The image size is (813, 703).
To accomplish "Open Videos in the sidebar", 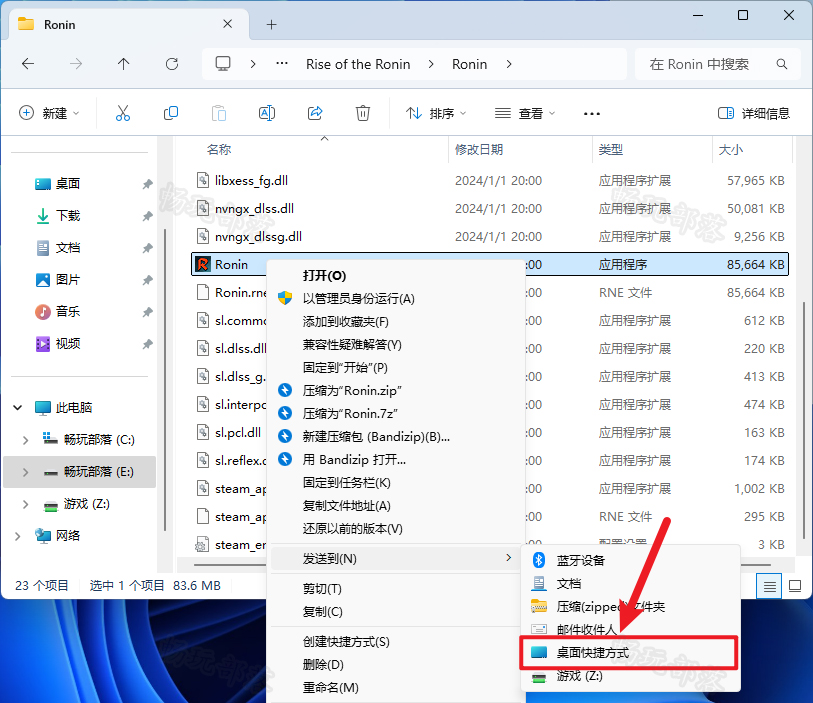I will coord(67,344).
